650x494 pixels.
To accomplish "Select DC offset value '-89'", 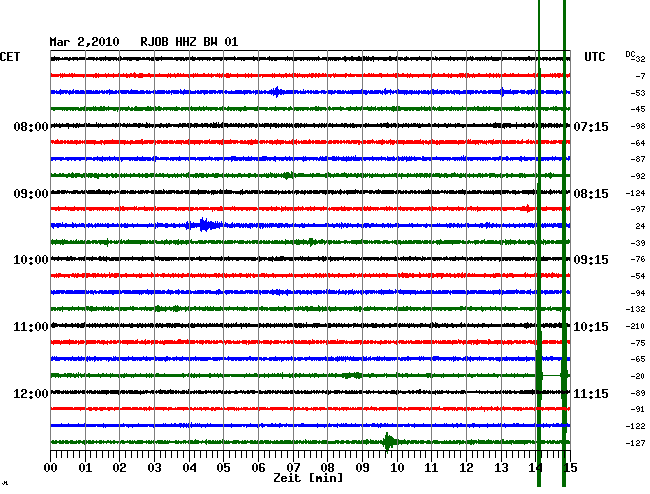I will (638, 393).
